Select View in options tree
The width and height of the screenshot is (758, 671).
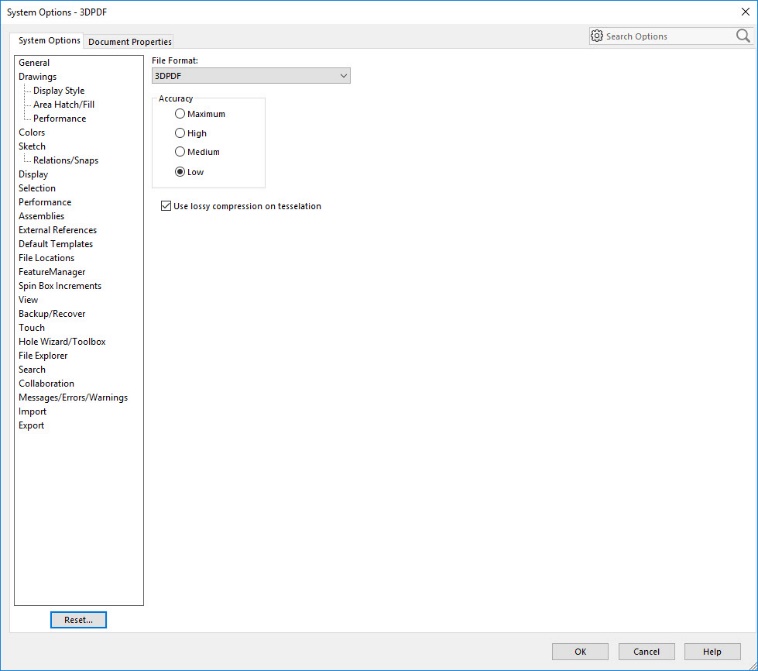(28, 300)
